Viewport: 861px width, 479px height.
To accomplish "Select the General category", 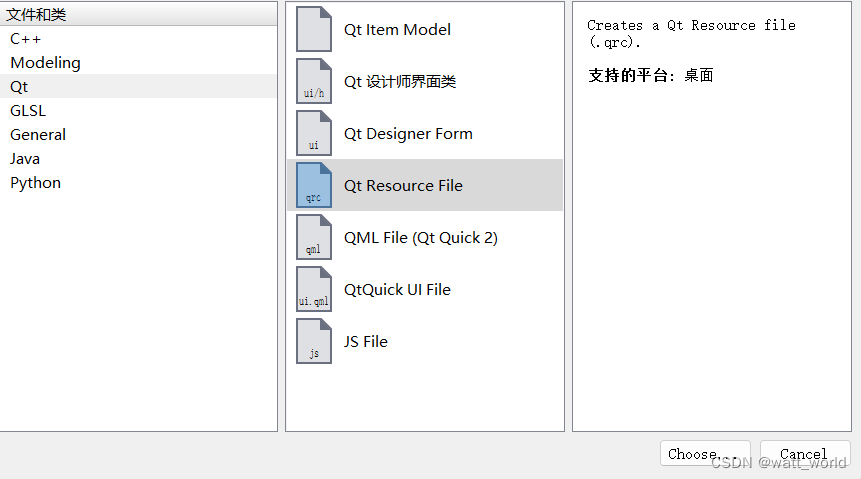I will [x=138, y=135].
